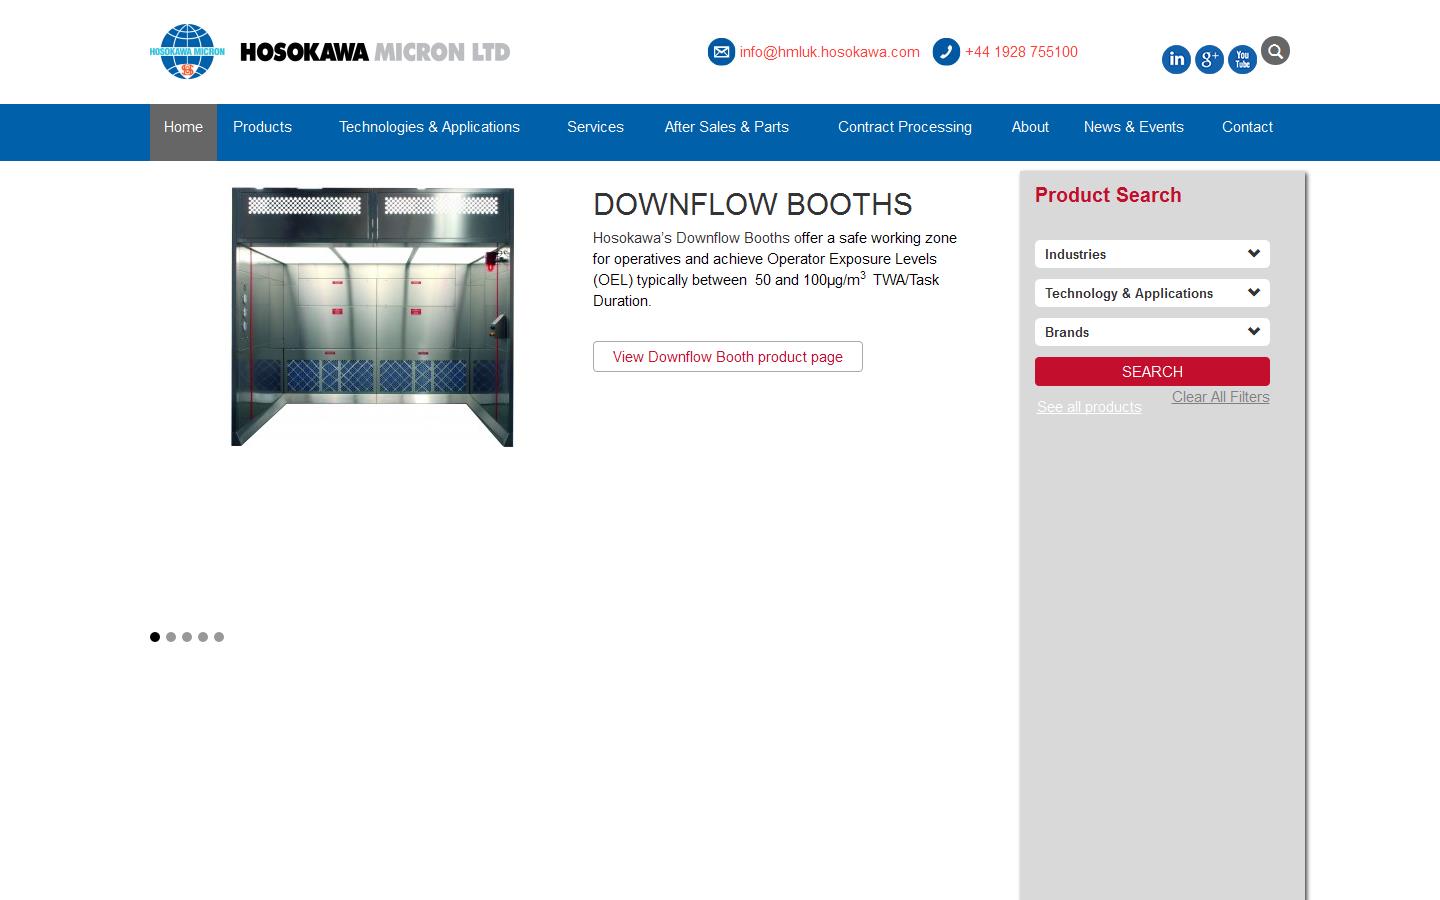Select the last carousel slide dot
Viewport: 1440px width, 900px height.
pos(219,637)
